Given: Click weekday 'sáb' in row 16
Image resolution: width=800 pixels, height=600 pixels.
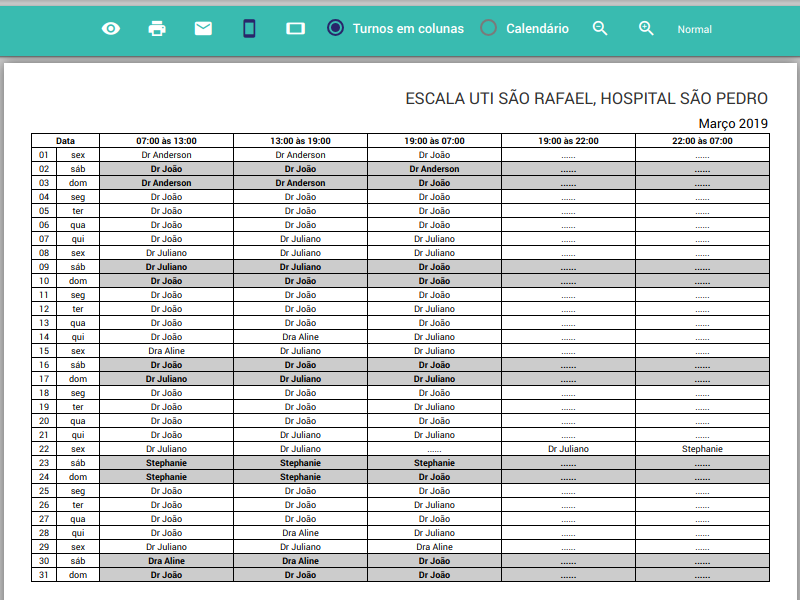Looking at the screenshot, I should coord(78,365).
